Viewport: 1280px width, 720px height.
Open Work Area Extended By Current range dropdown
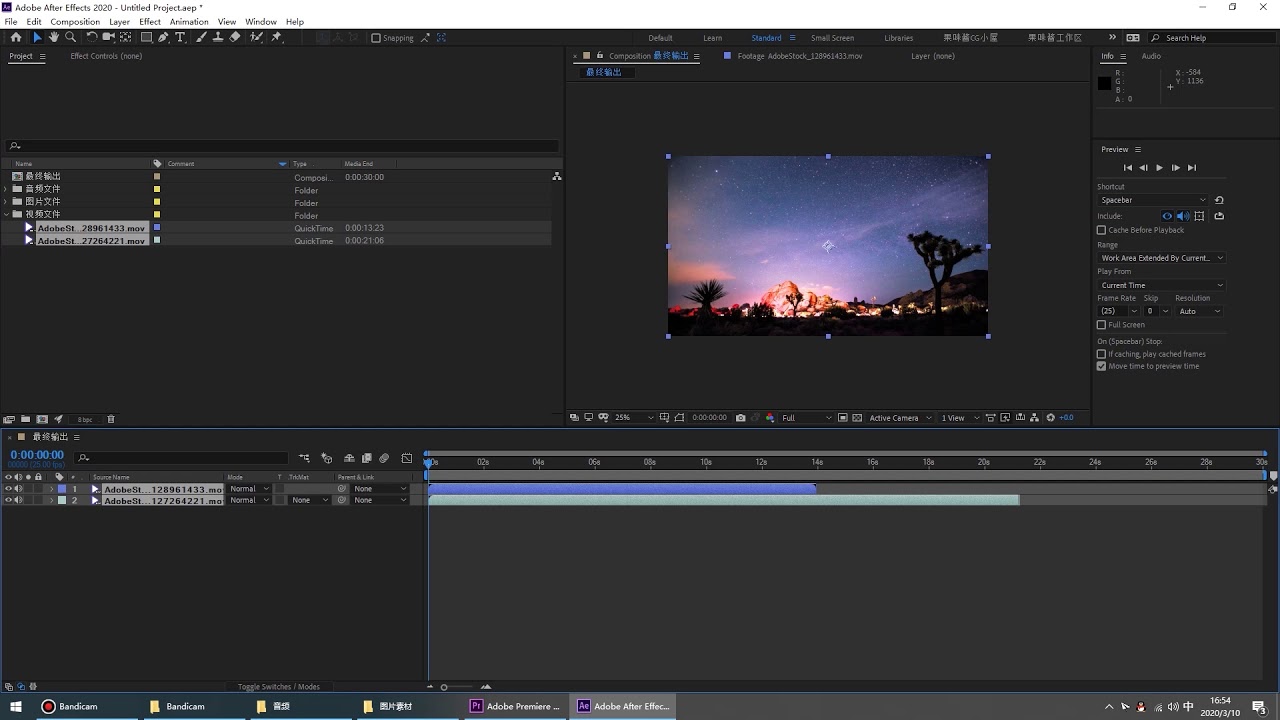coord(1161,258)
